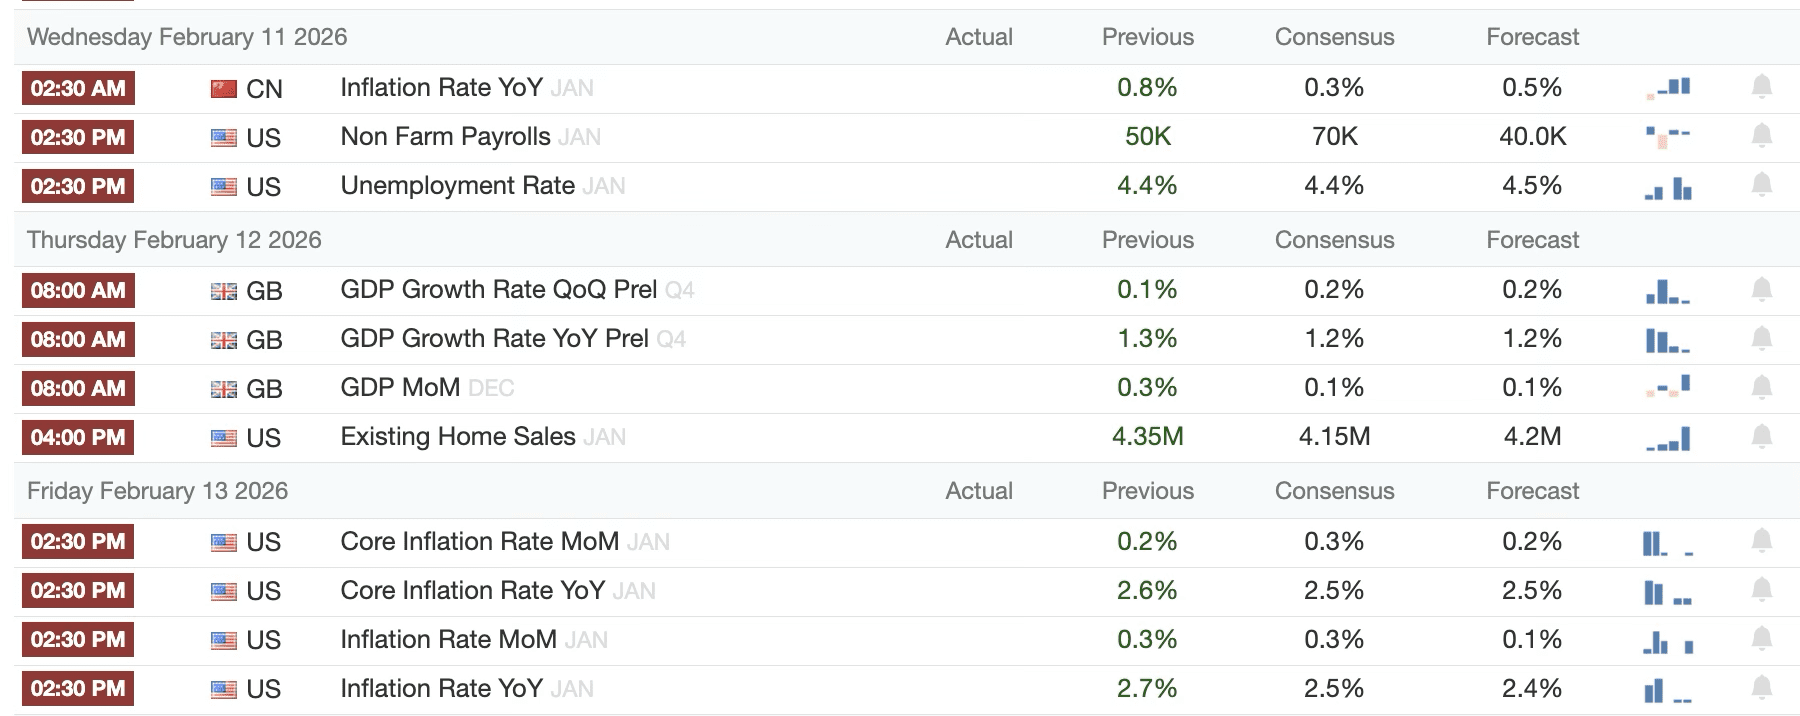Click the Friday February 13 2026 date header
The width and height of the screenshot is (1800, 716).
157,491
